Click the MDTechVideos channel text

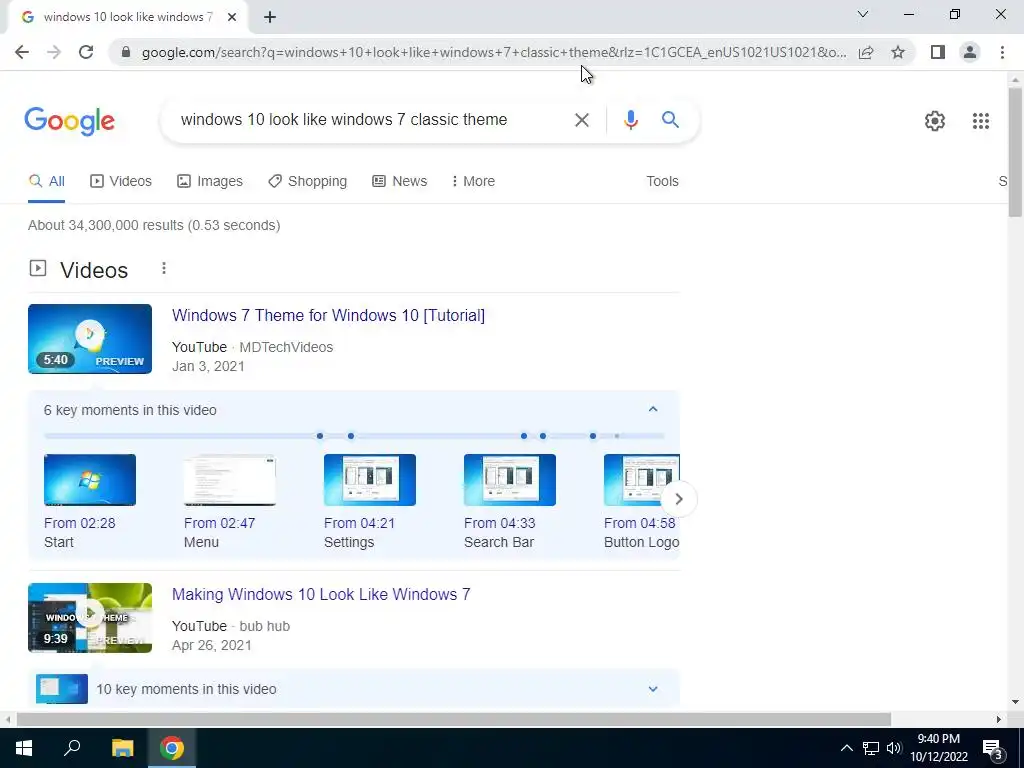click(x=286, y=347)
